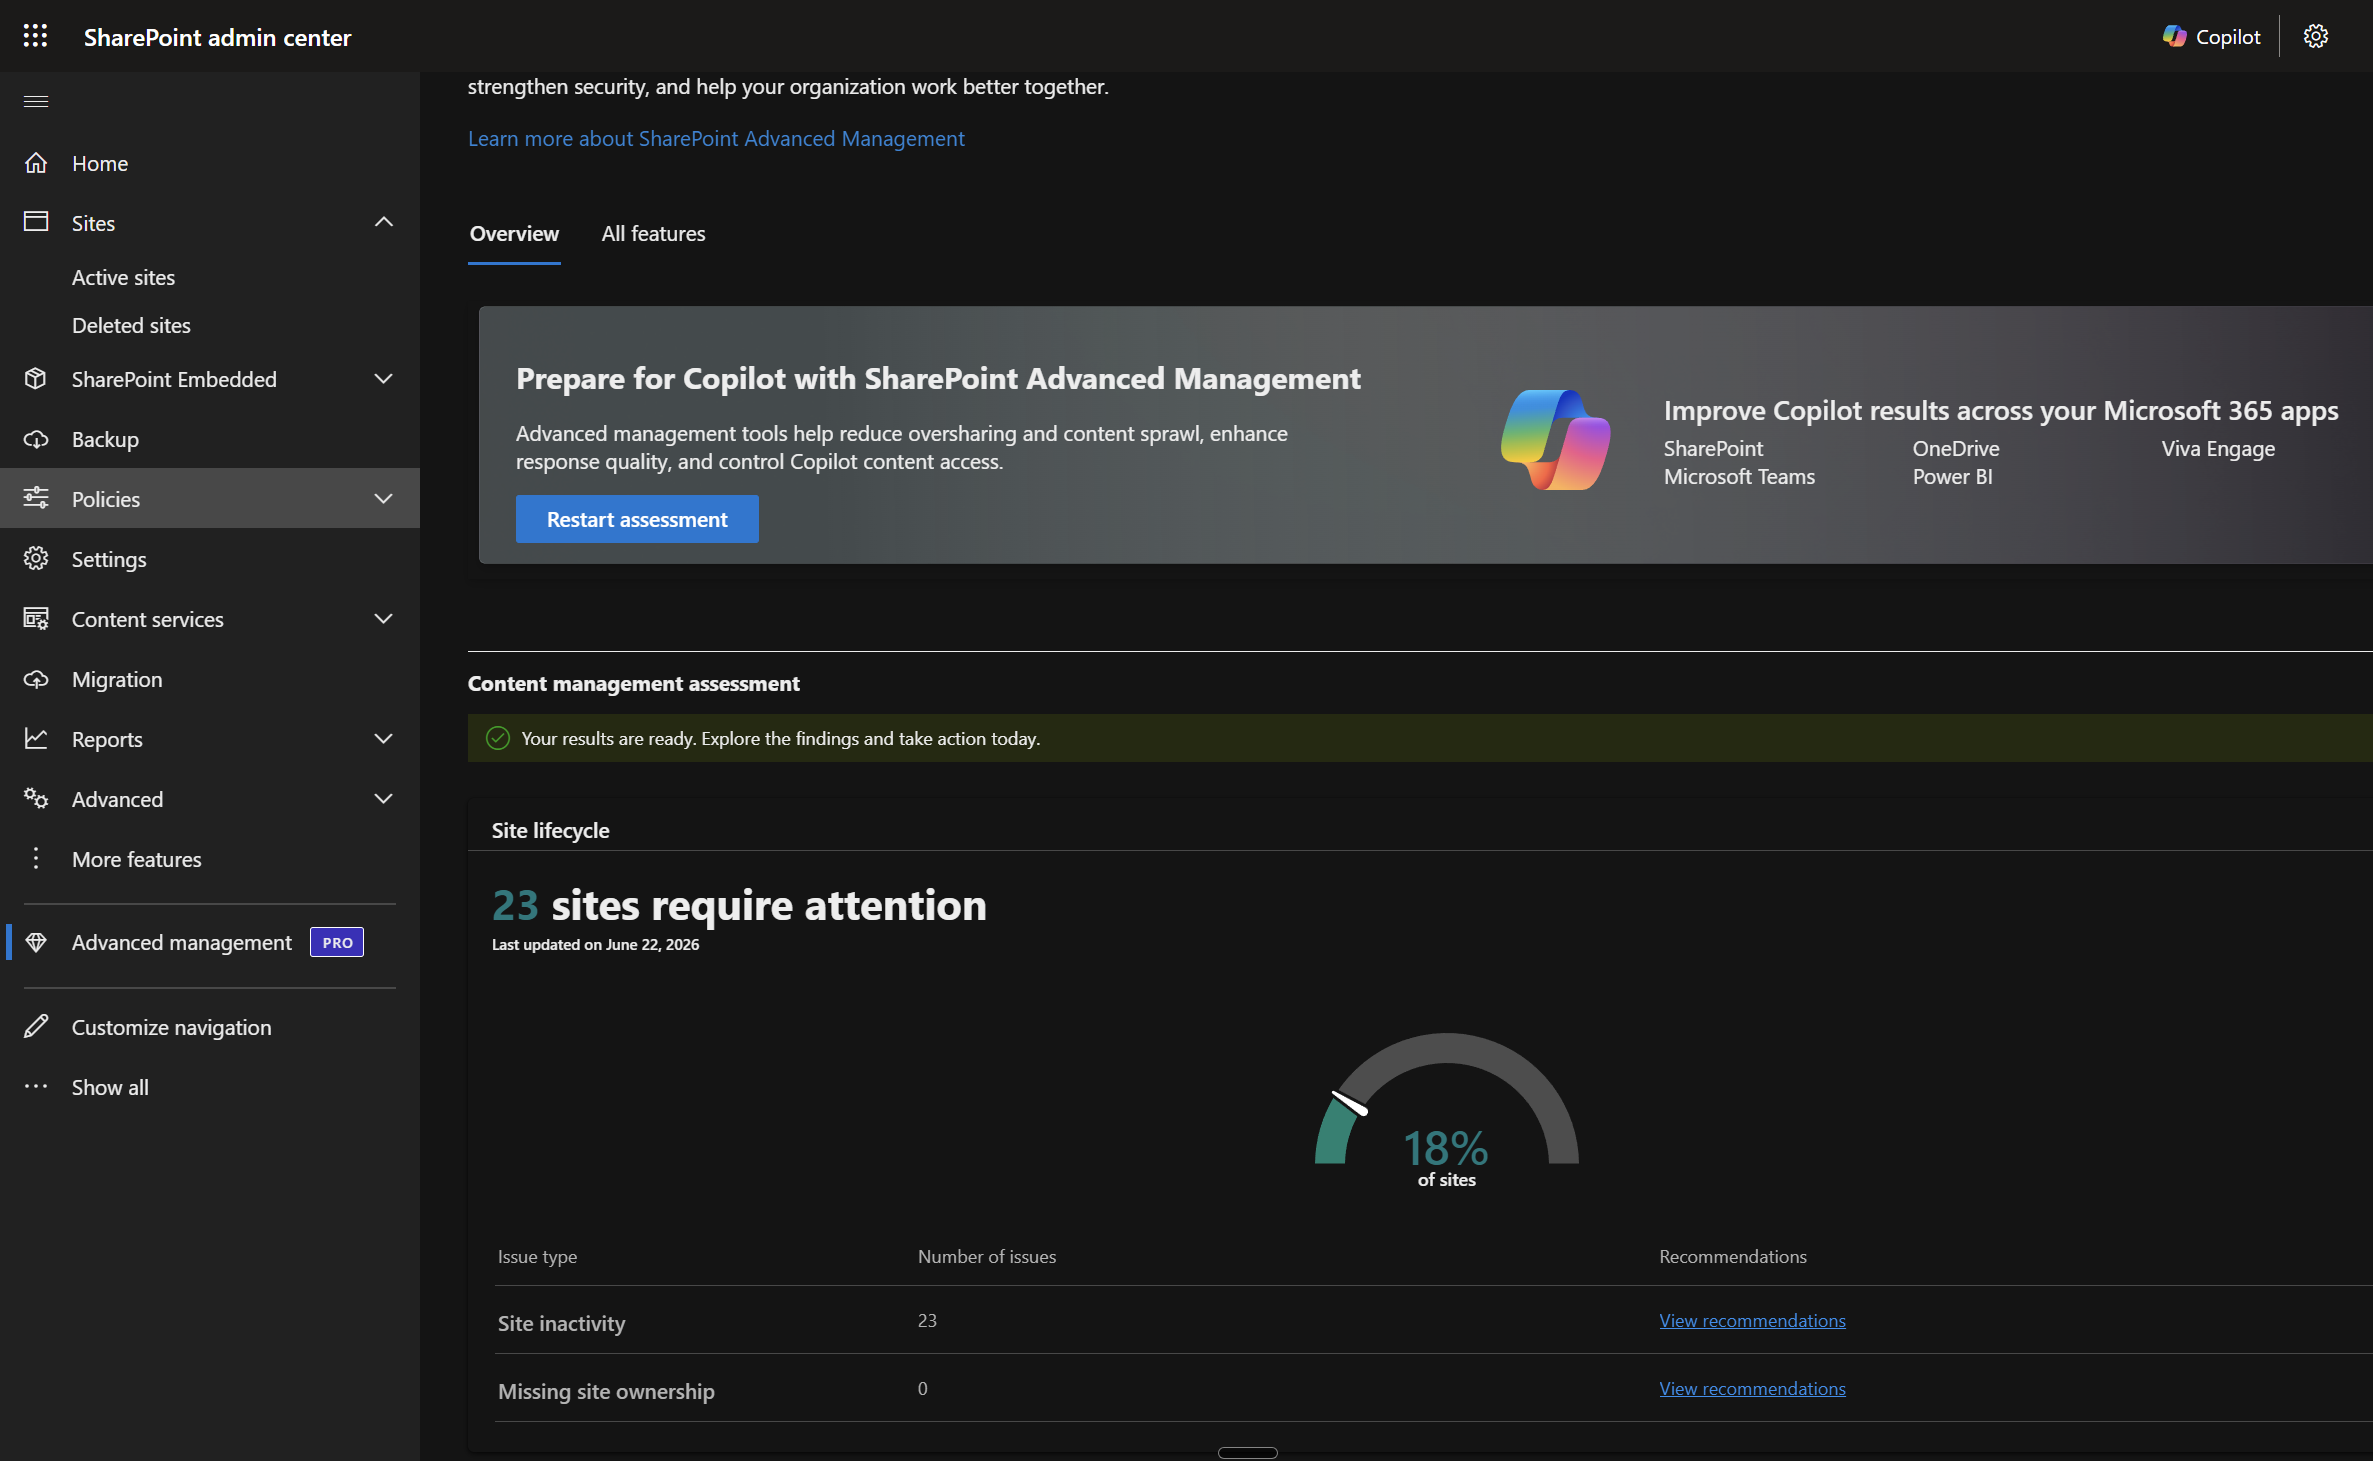The width and height of the screenshot is (2373, 1461).
Task: Click the 'Viva Engage' app label
Action: point(2218,448)
